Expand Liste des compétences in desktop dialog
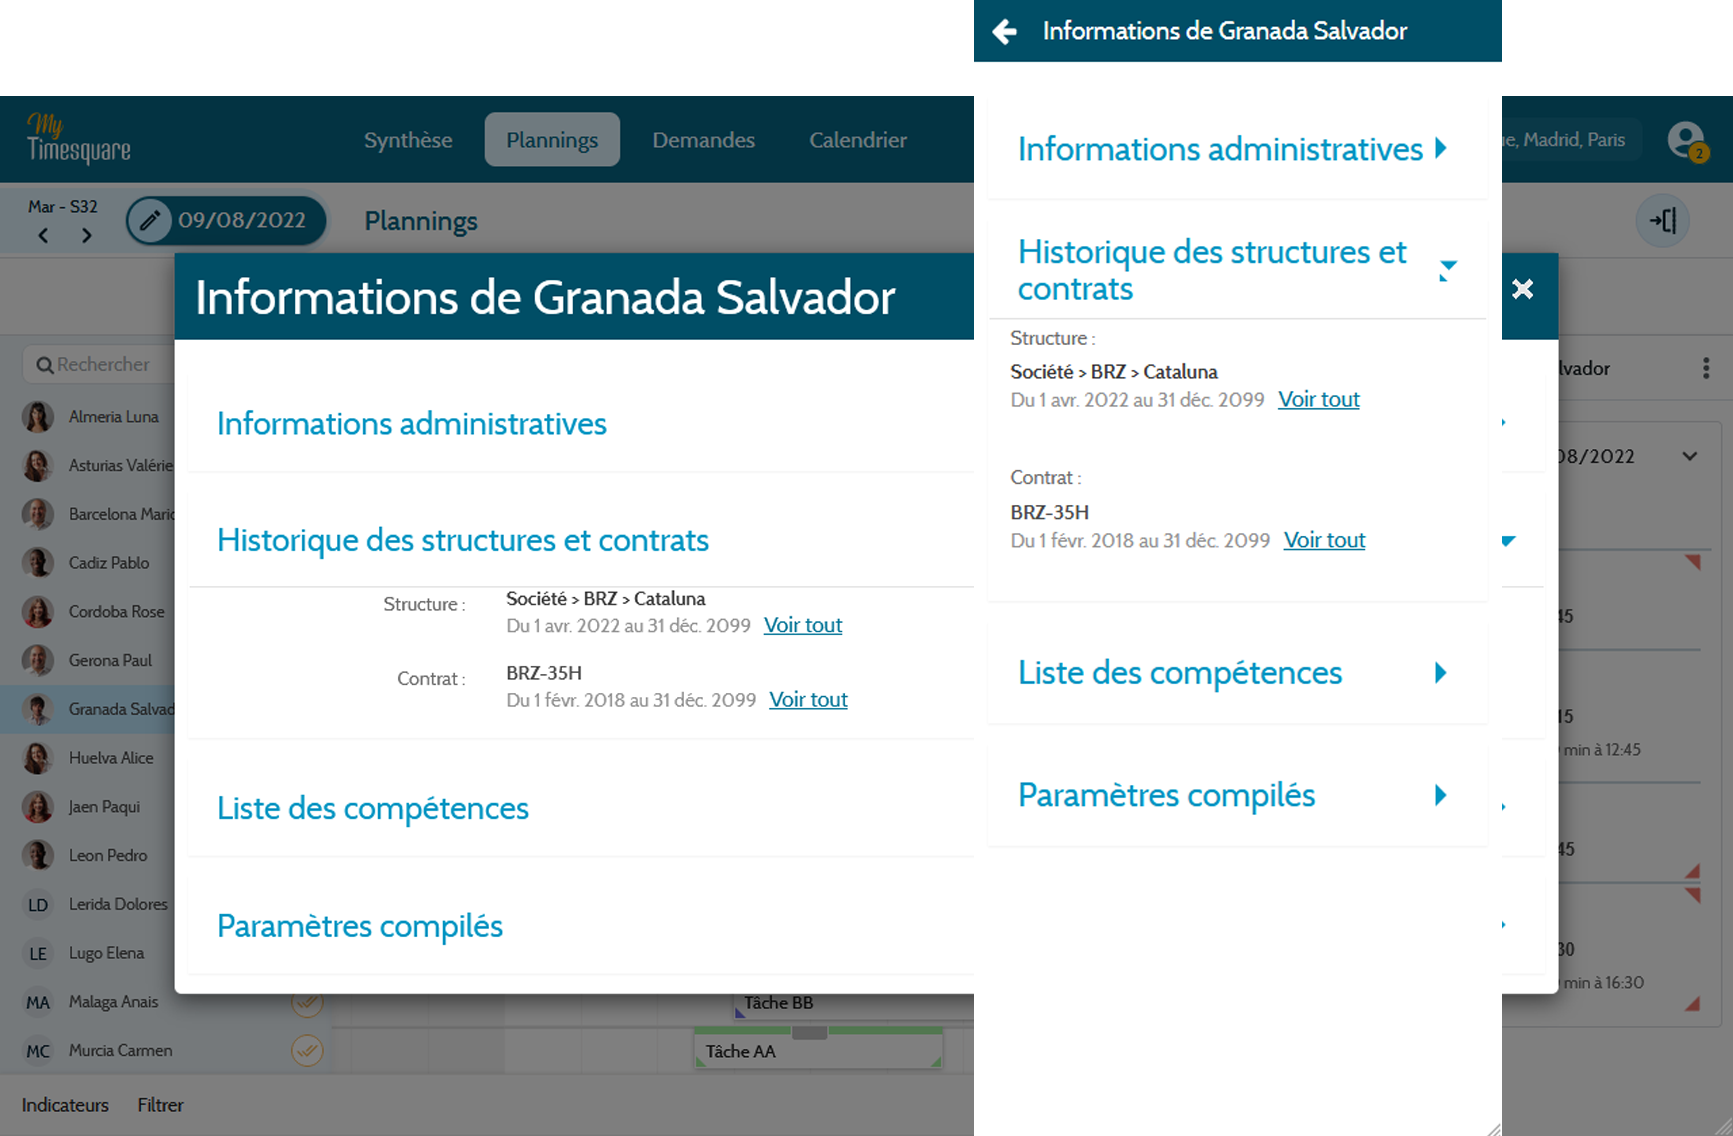 [373, 808]
